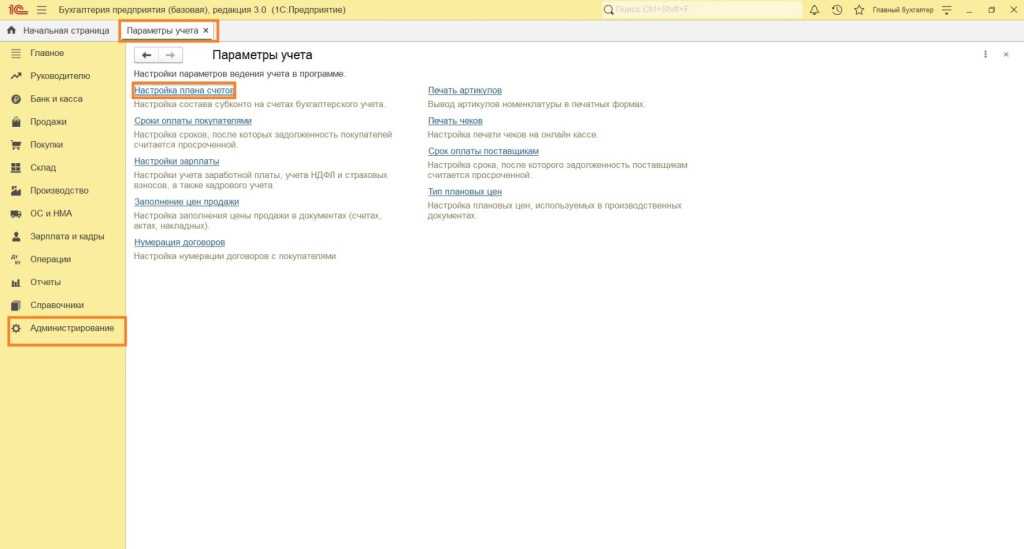
Task: Open Печать артикулов link
Action: pos(465,90)
